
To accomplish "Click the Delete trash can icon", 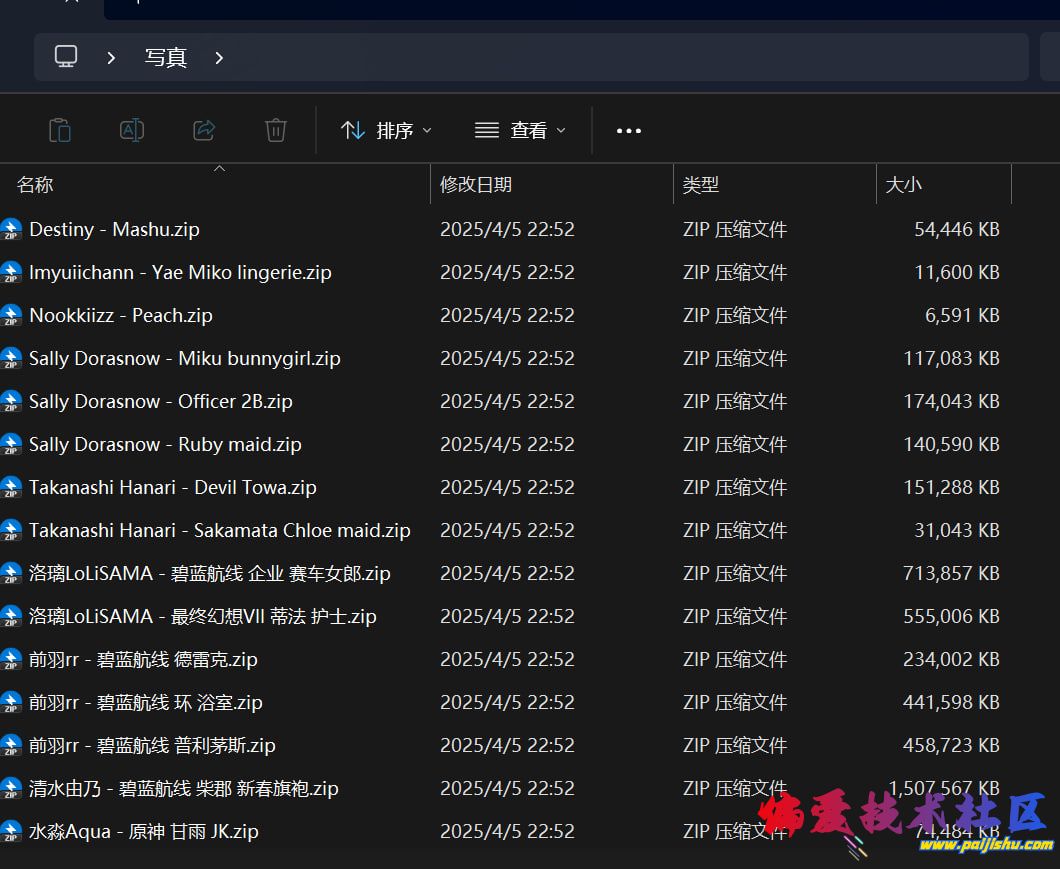I will point(276,130).
